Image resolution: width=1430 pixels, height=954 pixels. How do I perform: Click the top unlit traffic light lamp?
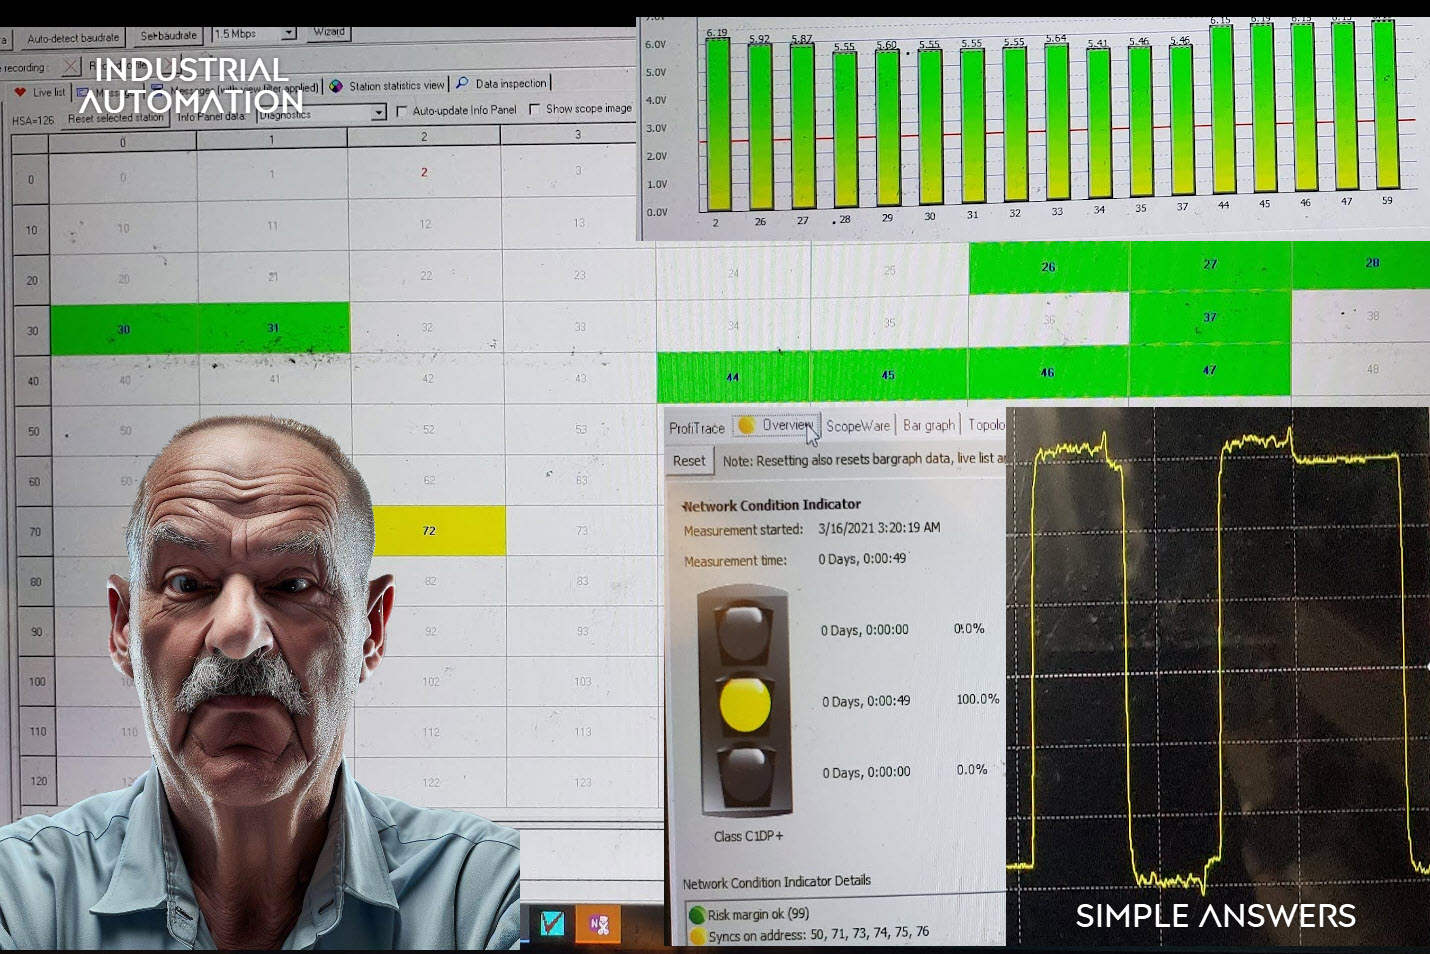point(744,630)
